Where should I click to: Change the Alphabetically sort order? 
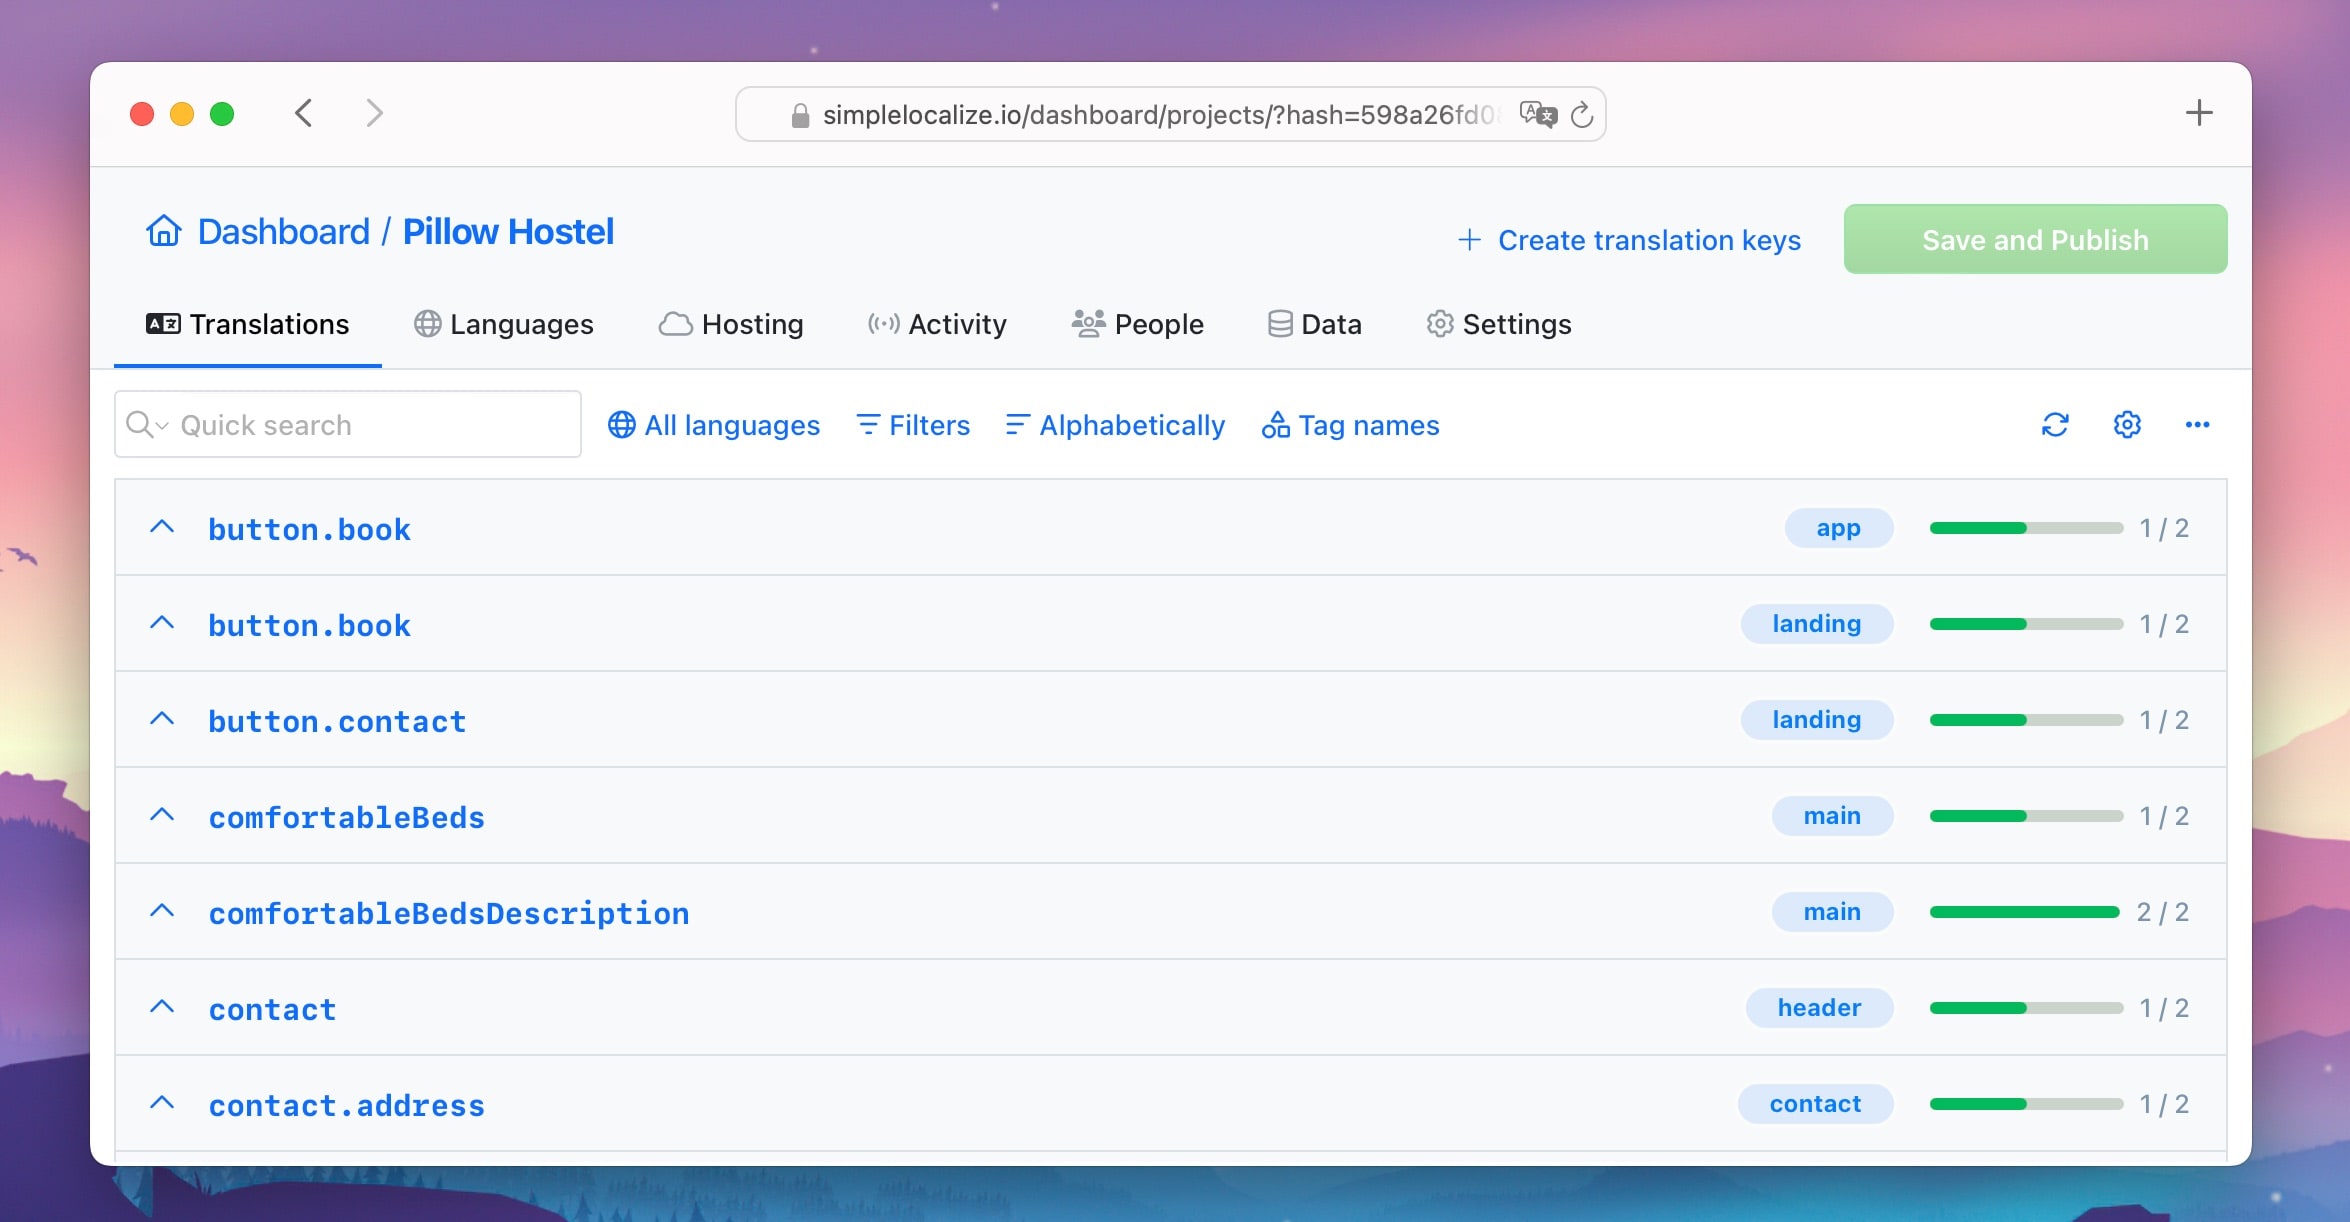click(x=1115, y=425)
